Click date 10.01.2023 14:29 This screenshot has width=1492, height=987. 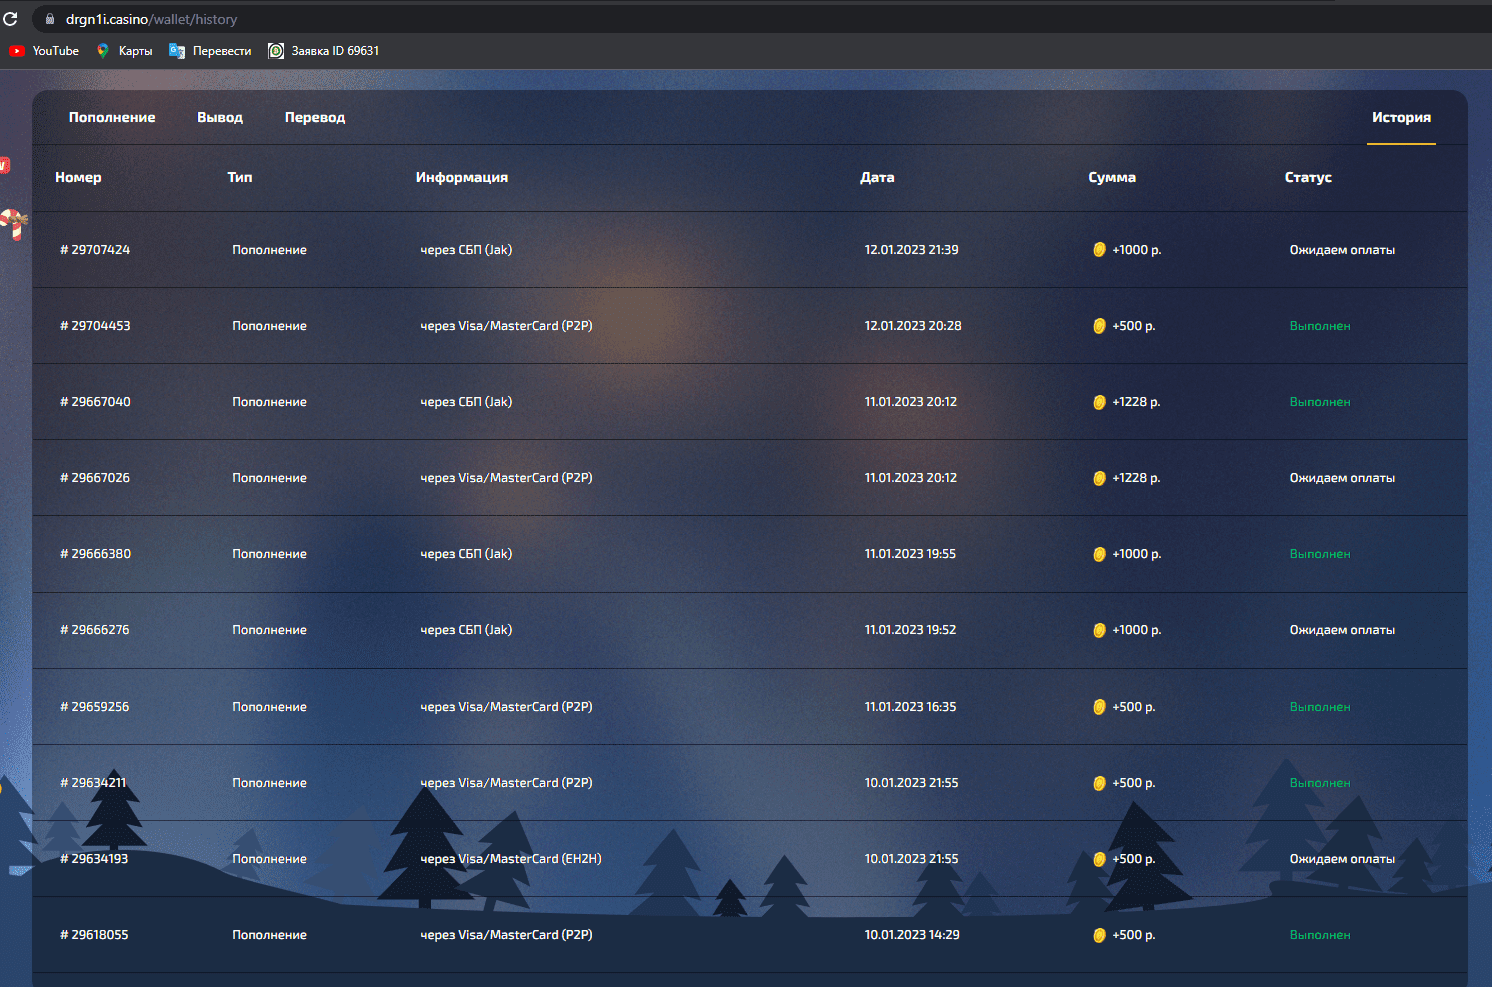(912, 935)
